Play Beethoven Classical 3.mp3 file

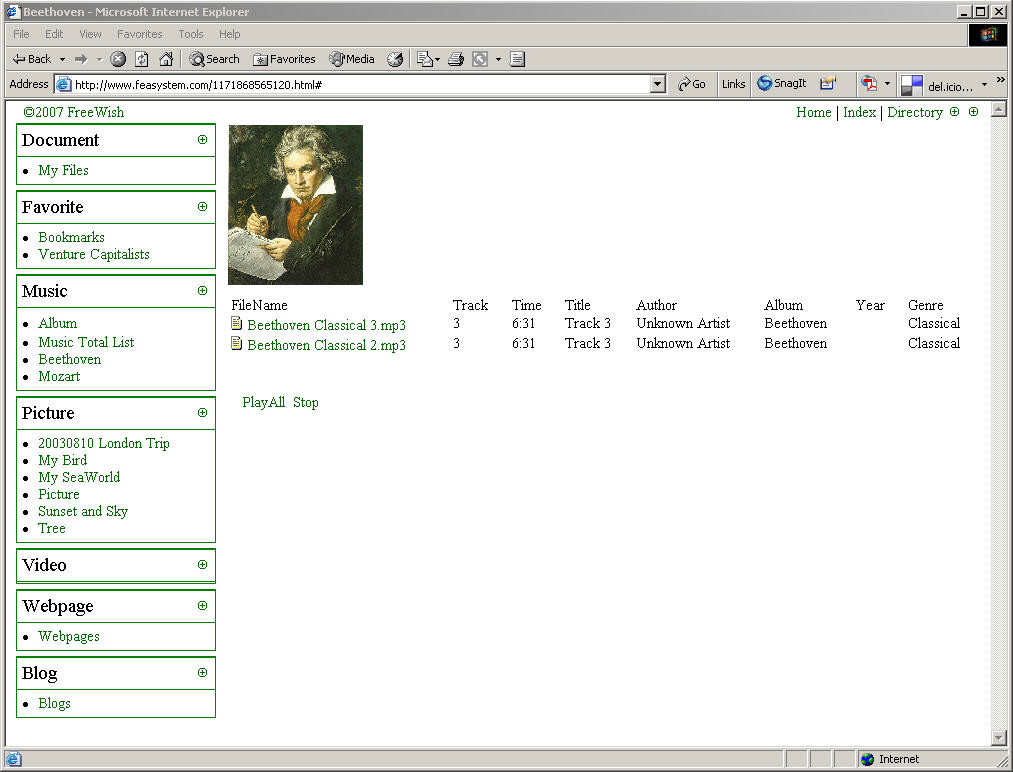[326, 326]
